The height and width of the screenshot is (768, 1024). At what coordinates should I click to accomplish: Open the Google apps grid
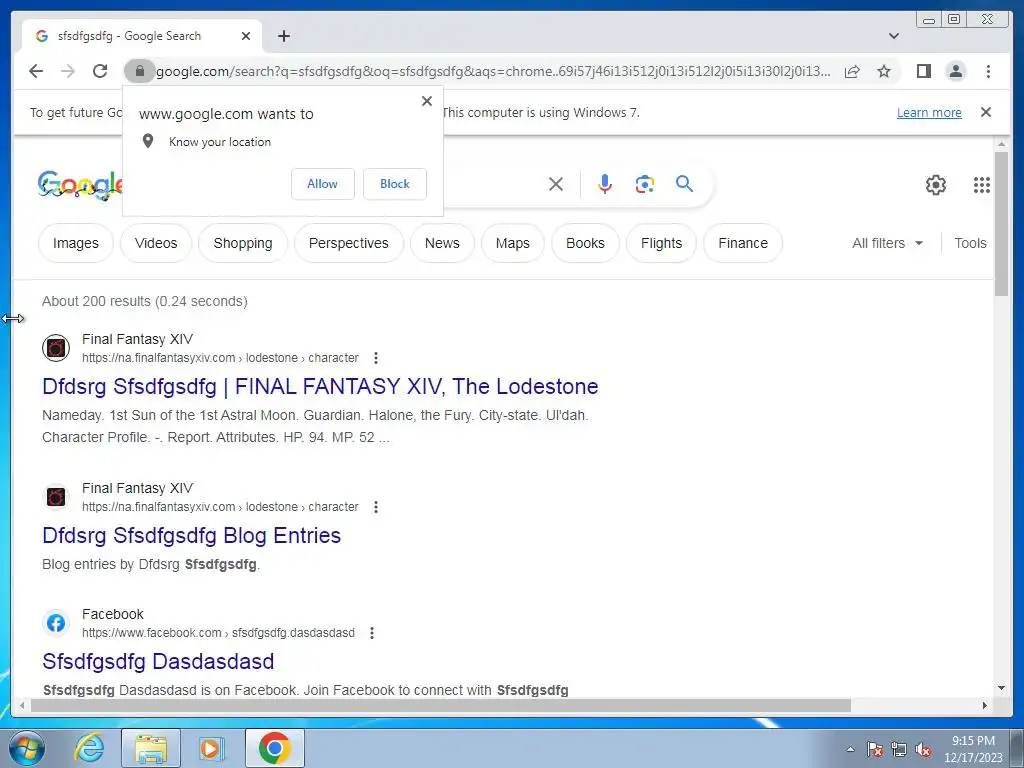point(982,185)
